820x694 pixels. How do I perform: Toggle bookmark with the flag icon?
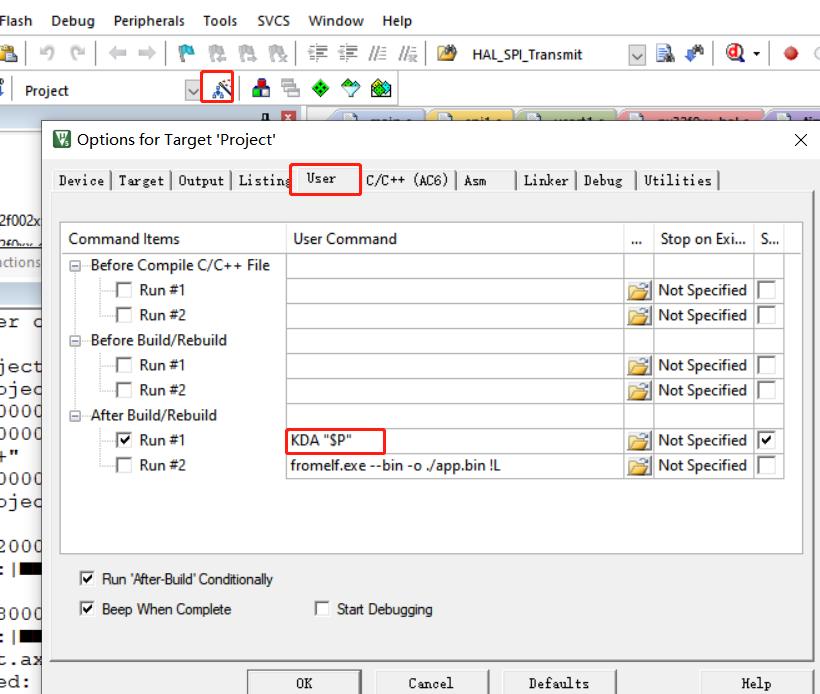coord(186,54)
